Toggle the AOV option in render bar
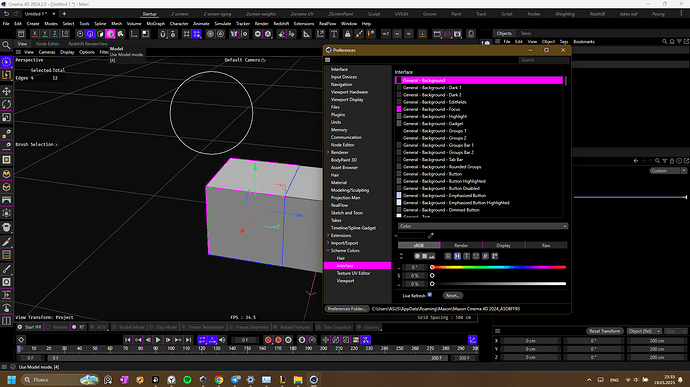The image size is (690, 387). pyautogui.click(x=99, y=327)
